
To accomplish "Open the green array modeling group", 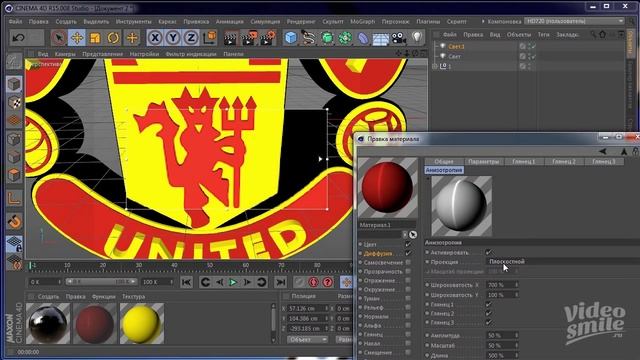I will tap(345, 38).
